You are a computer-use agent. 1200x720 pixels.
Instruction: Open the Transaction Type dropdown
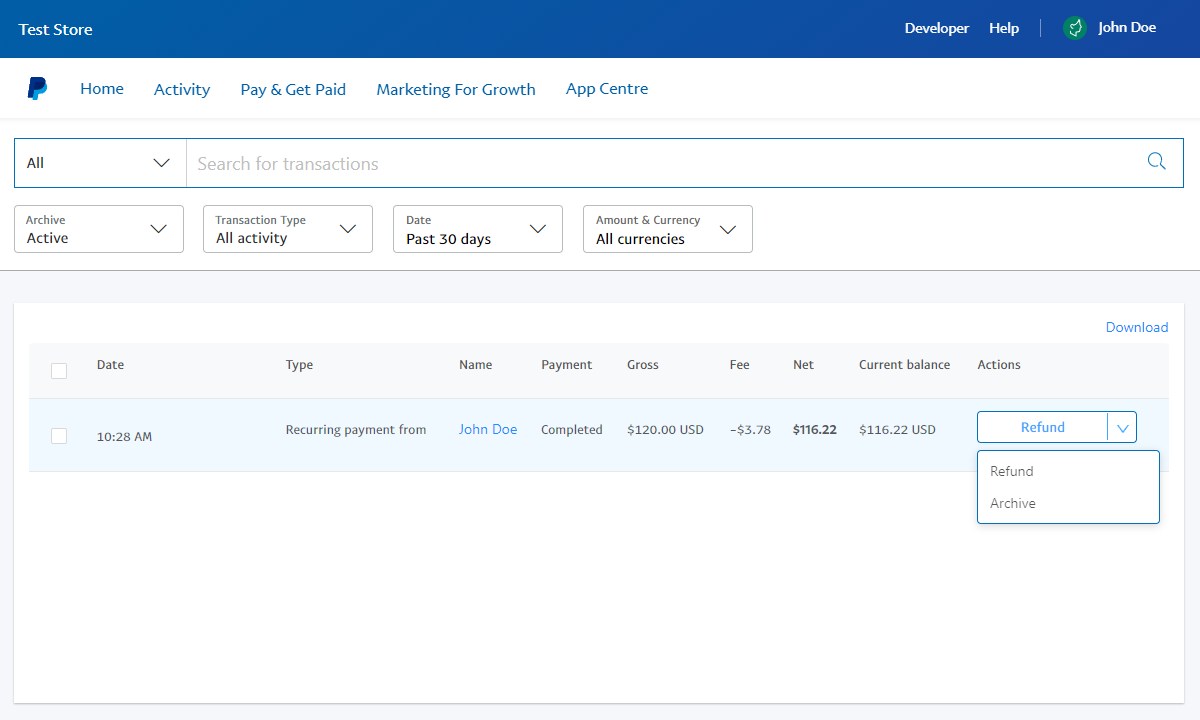pos(287,229)
